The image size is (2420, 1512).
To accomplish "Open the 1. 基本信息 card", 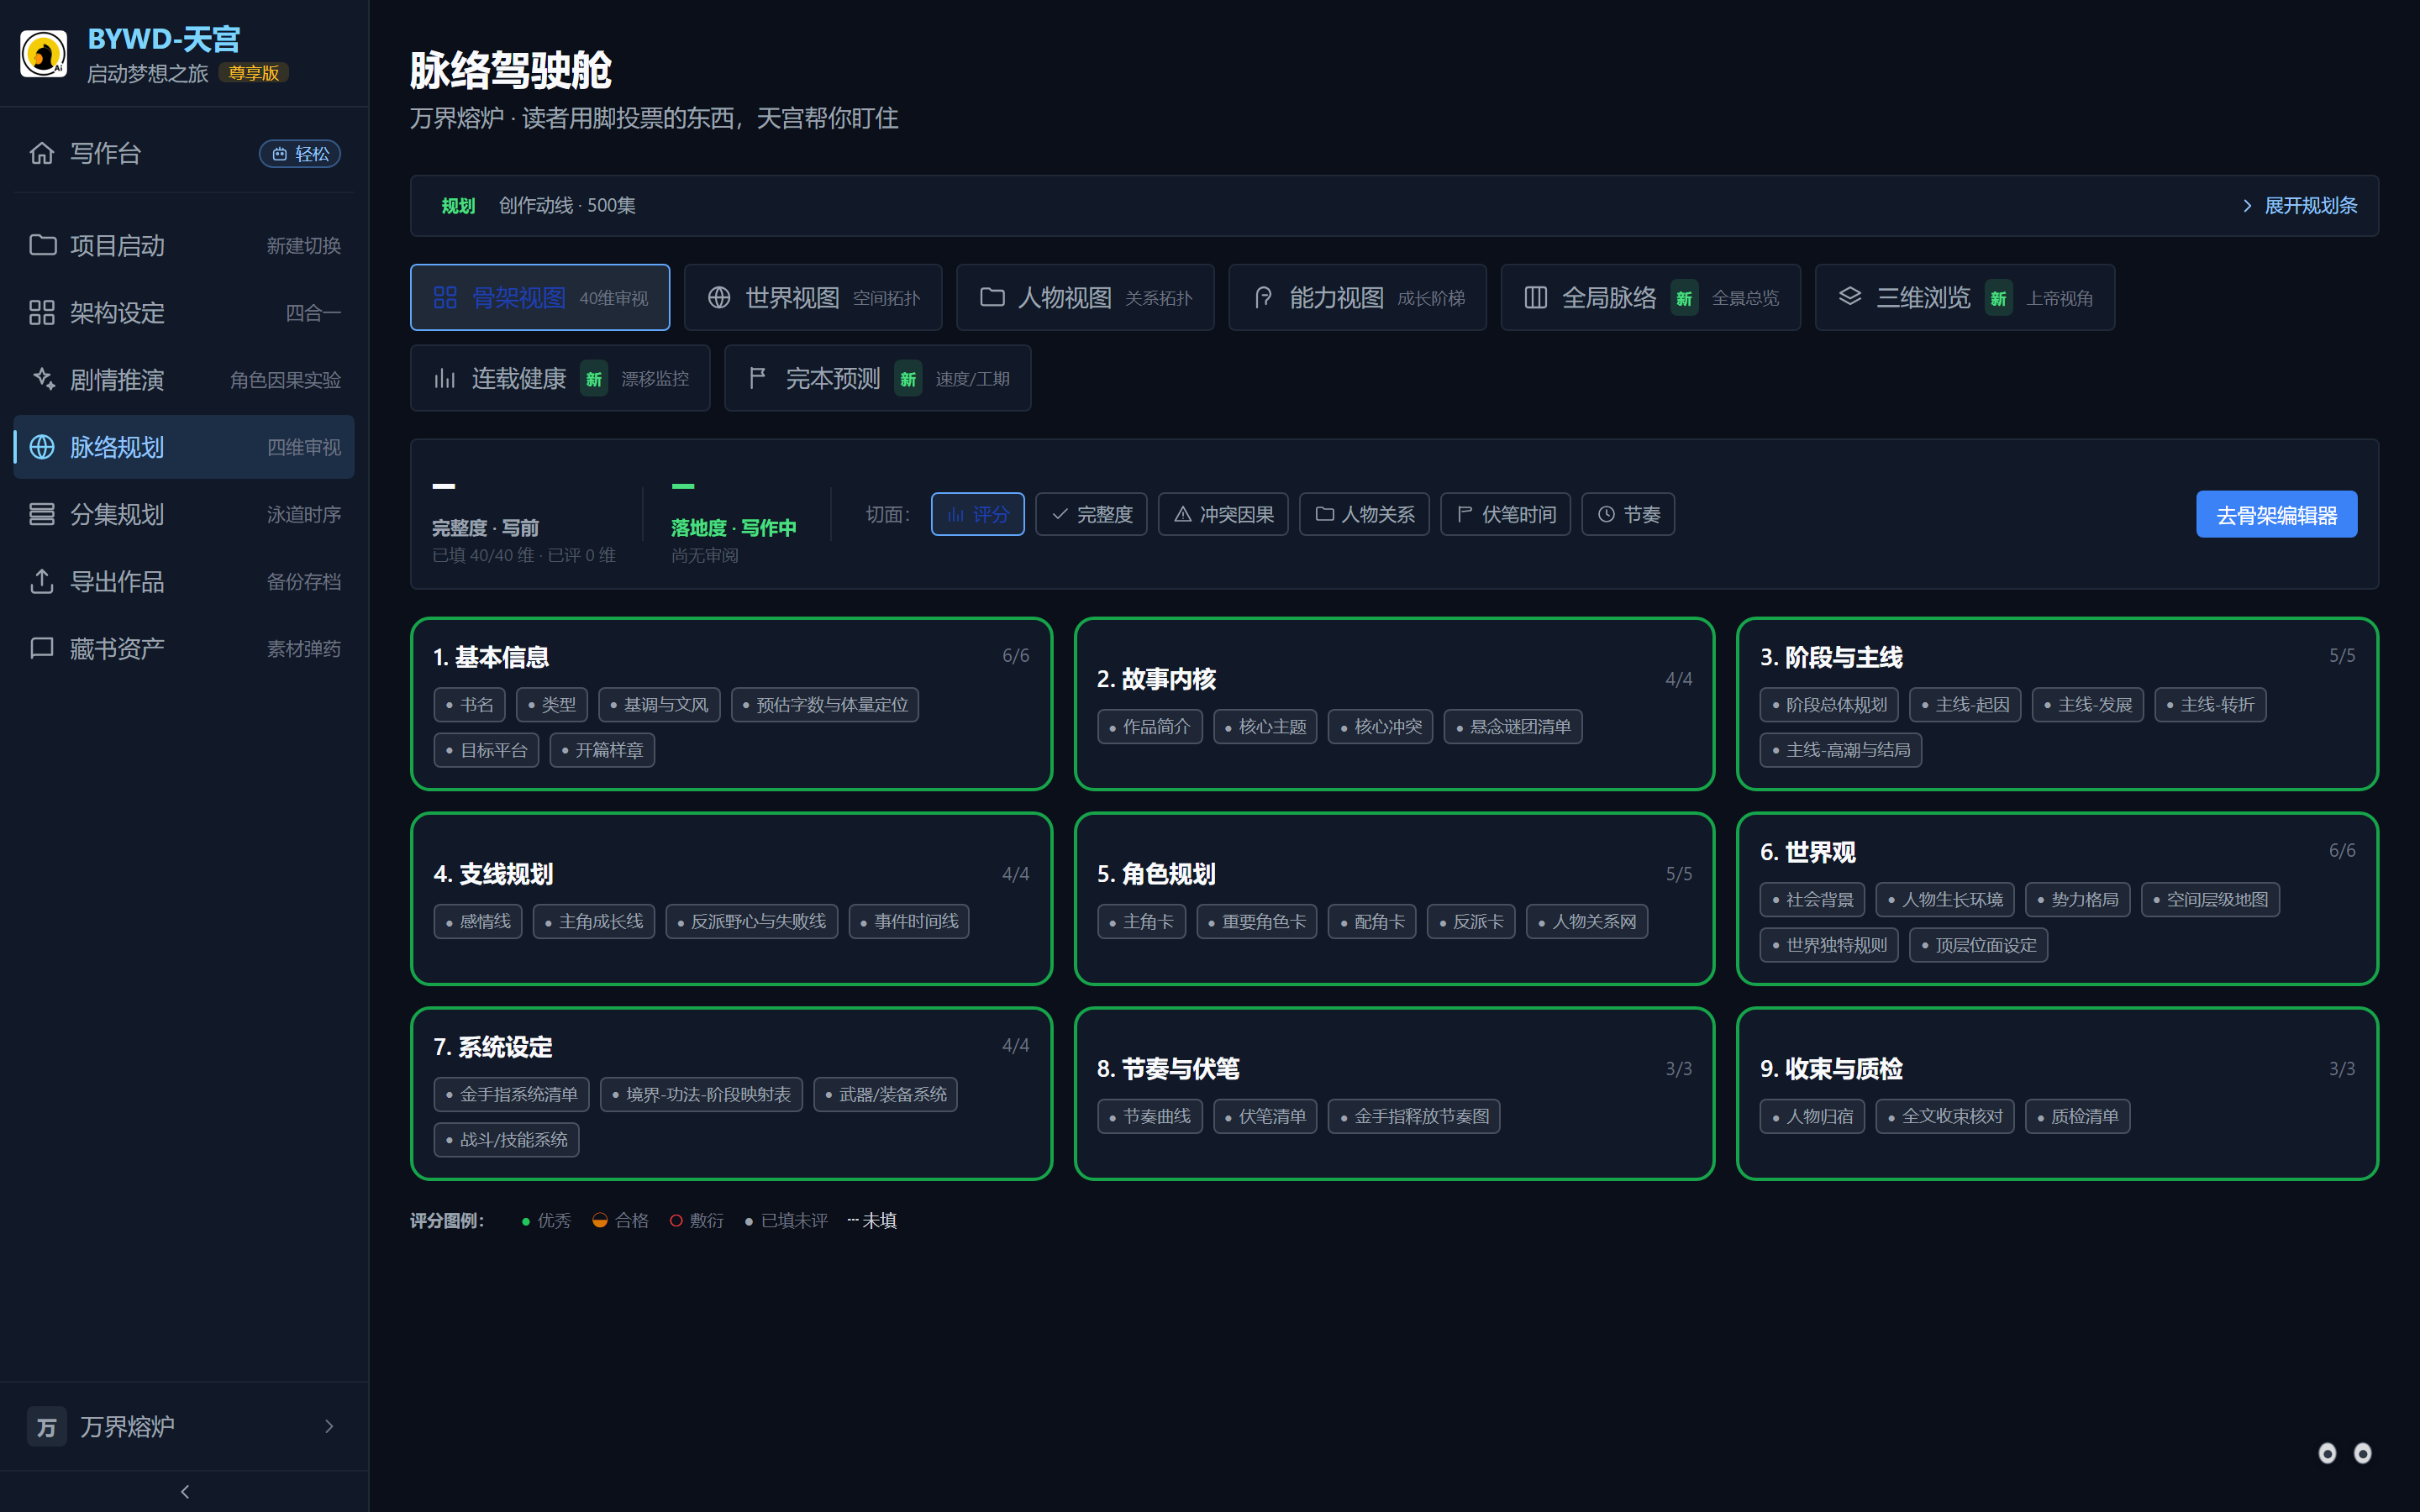I will point(731,704).
